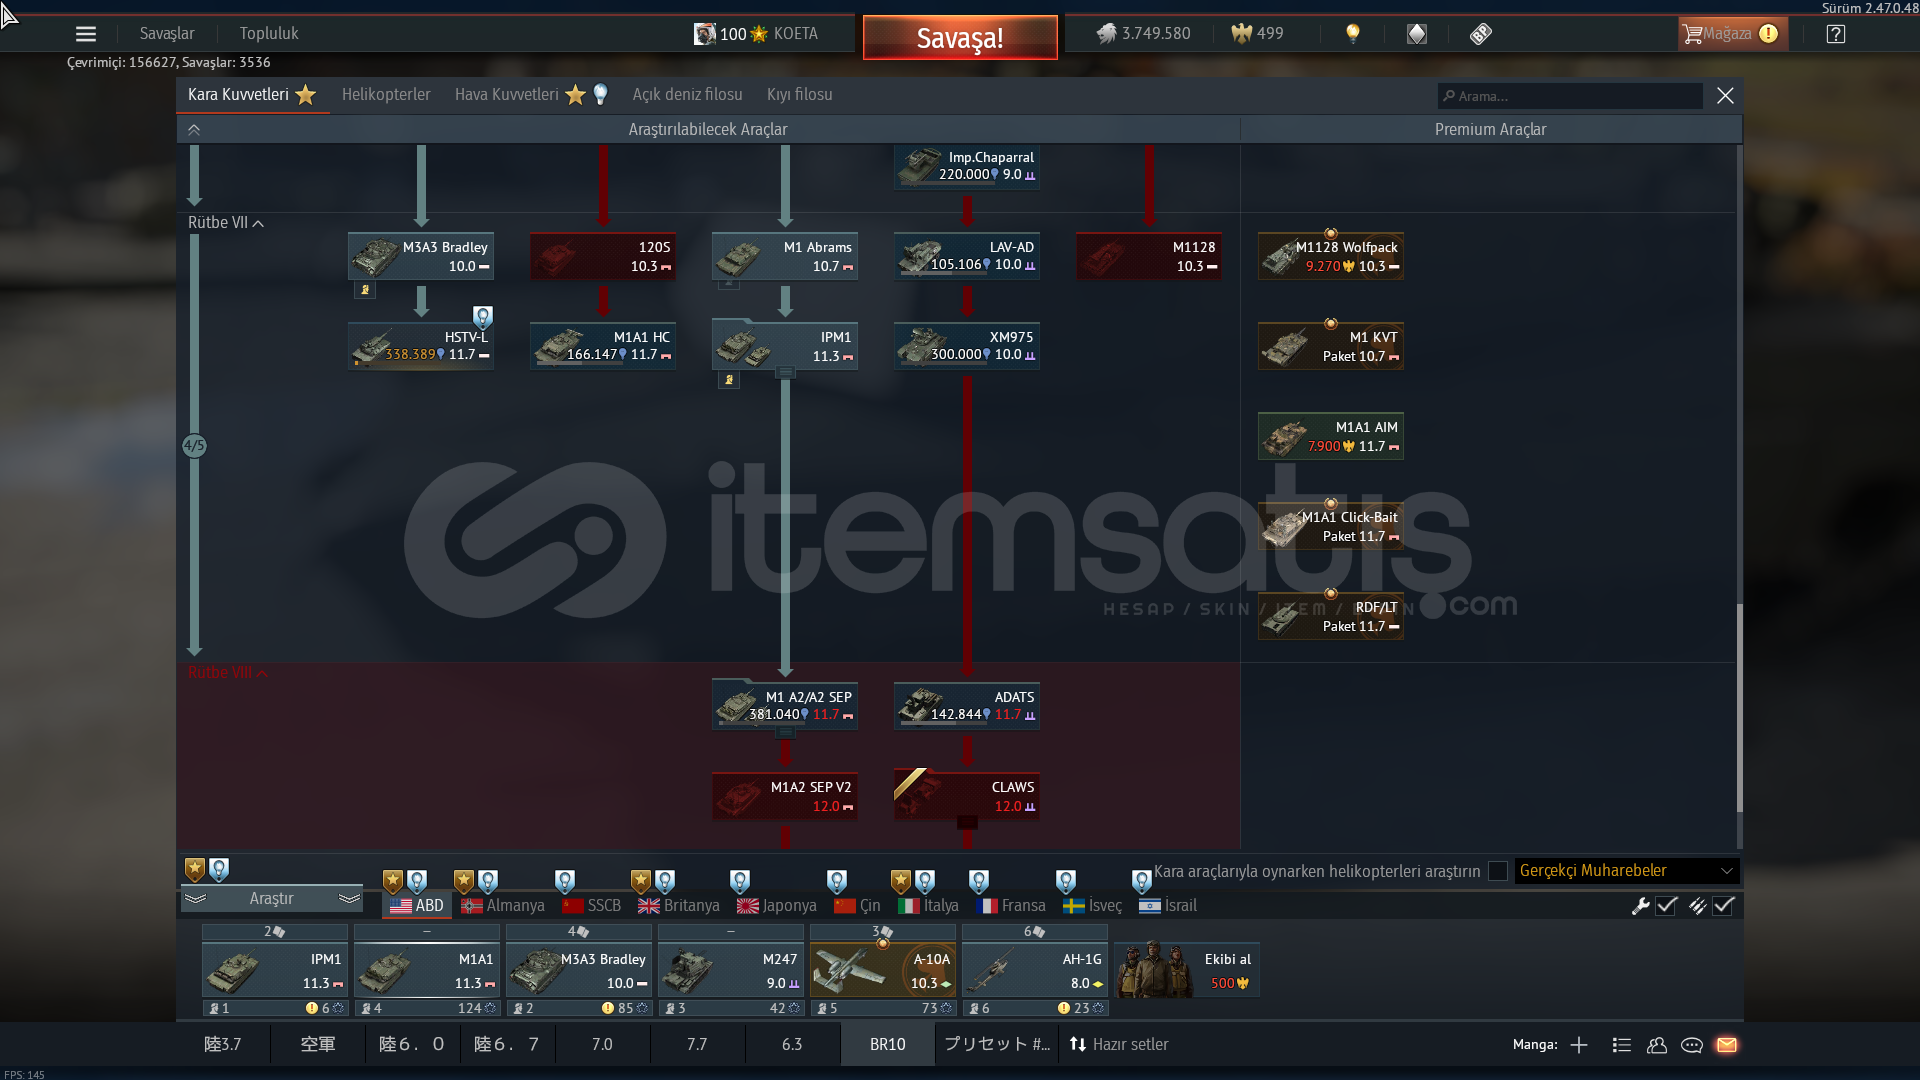The image size is (1920, 1080).
Task: Select the ABD nation
Action: click(x=417, y=906)
